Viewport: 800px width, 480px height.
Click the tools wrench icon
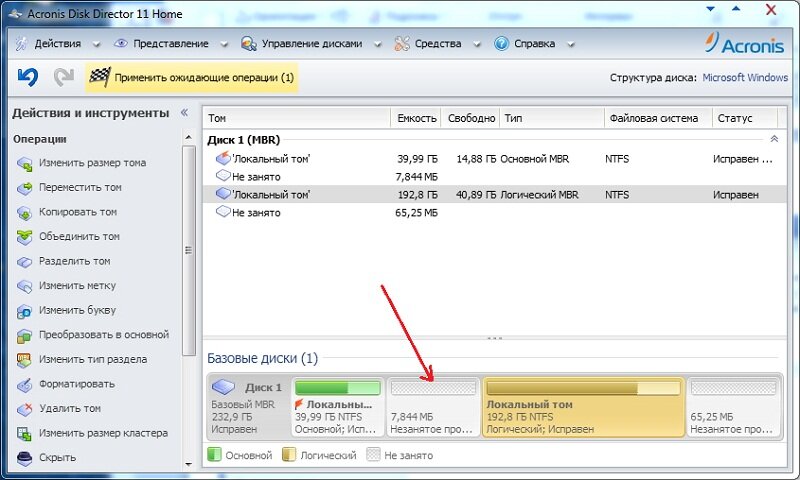click(402, 44)
